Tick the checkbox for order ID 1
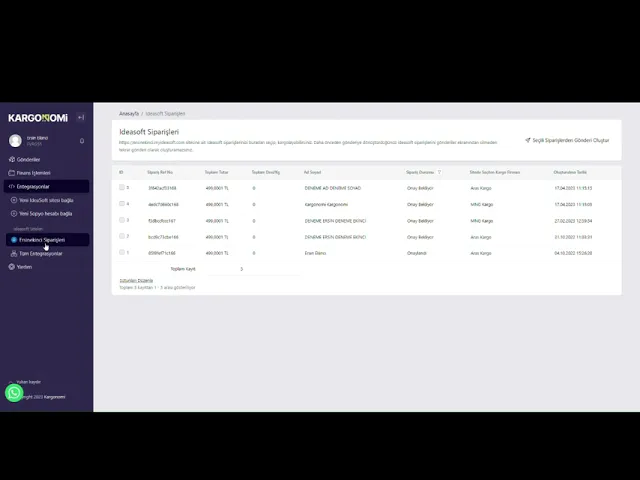This screenshot has height=480, width=640. coord(122,252)
